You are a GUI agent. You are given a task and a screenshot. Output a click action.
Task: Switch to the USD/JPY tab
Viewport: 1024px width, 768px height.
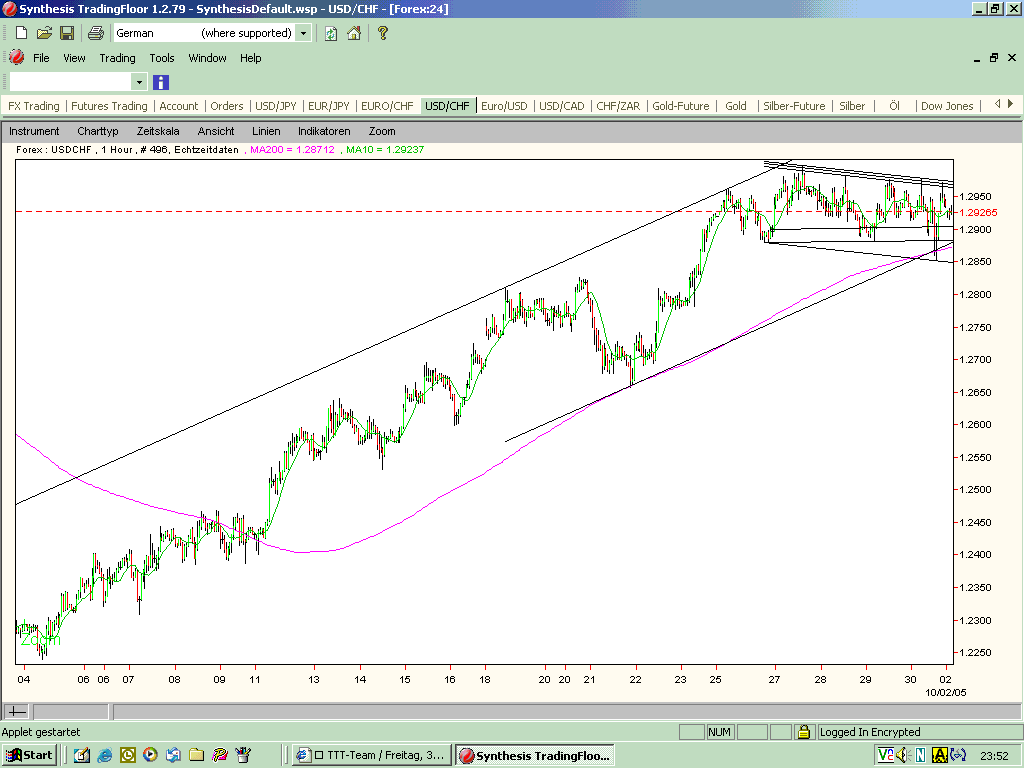coord(276,106)
